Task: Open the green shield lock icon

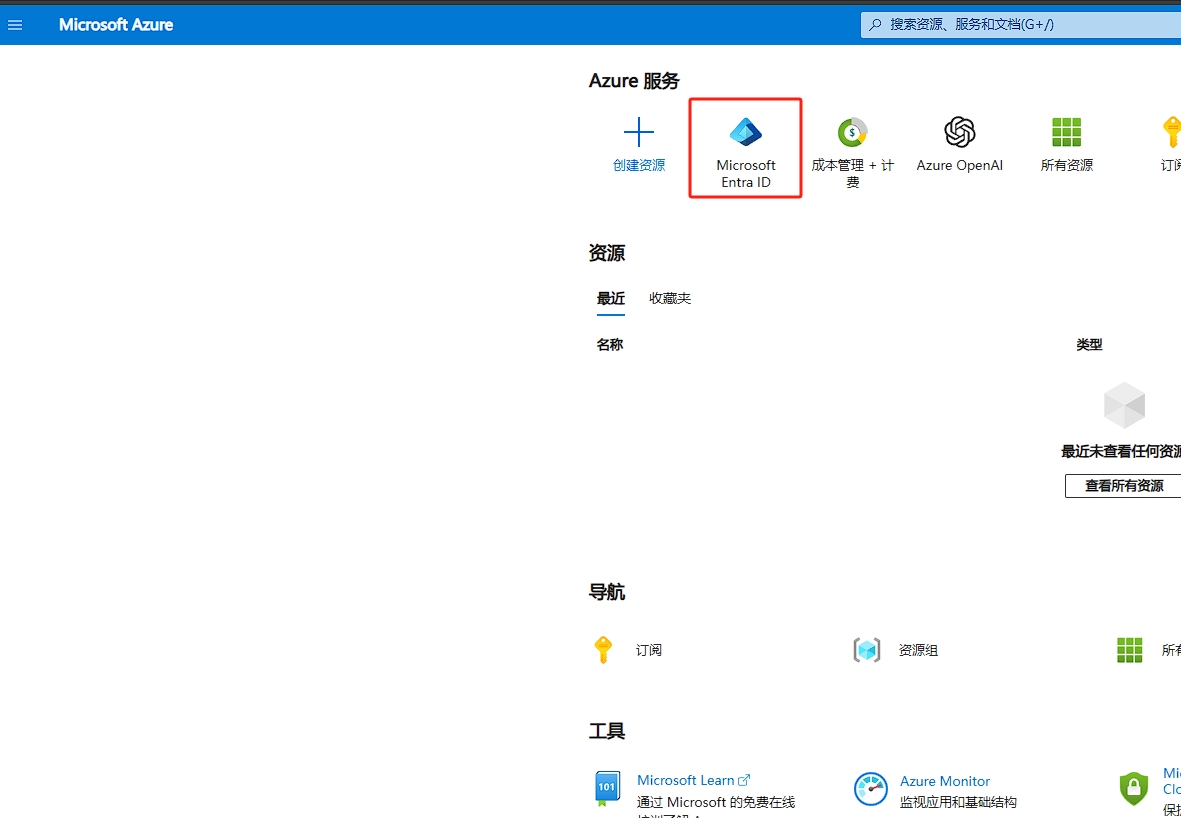Action: coord(1134,789)
